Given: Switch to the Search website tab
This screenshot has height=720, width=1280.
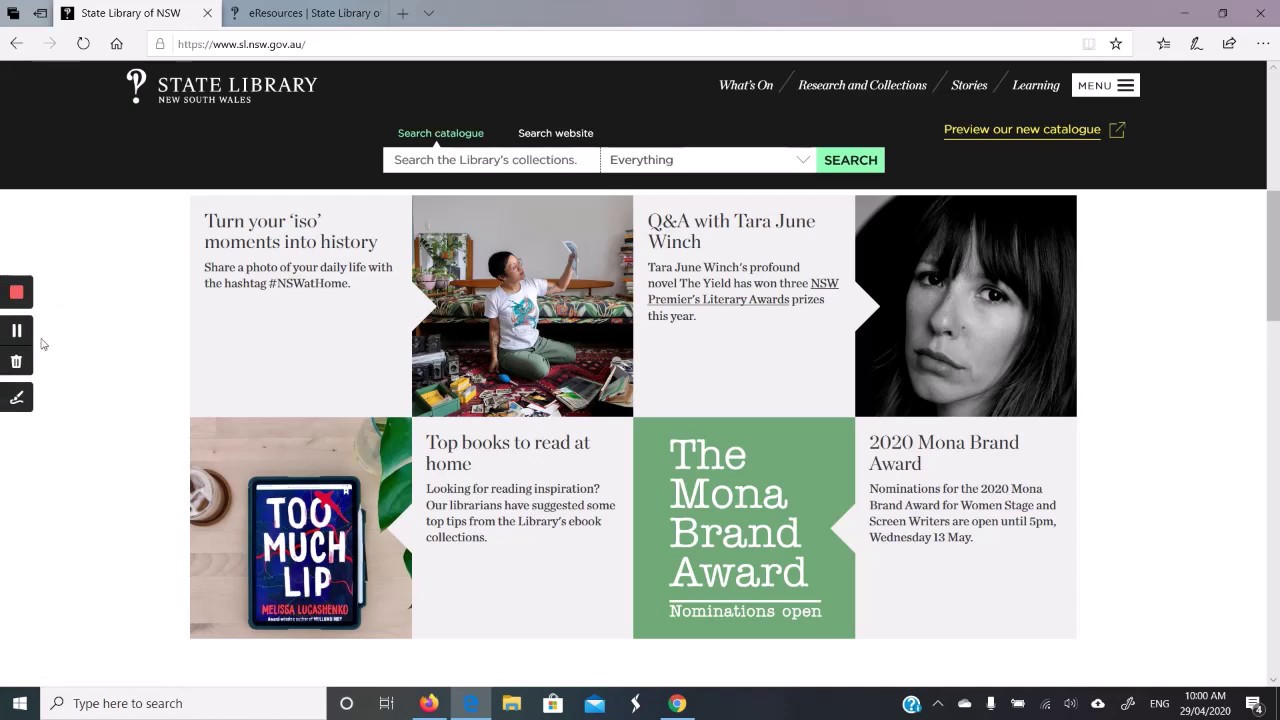Looking at the screenshot, I should (x=555, y=133).
